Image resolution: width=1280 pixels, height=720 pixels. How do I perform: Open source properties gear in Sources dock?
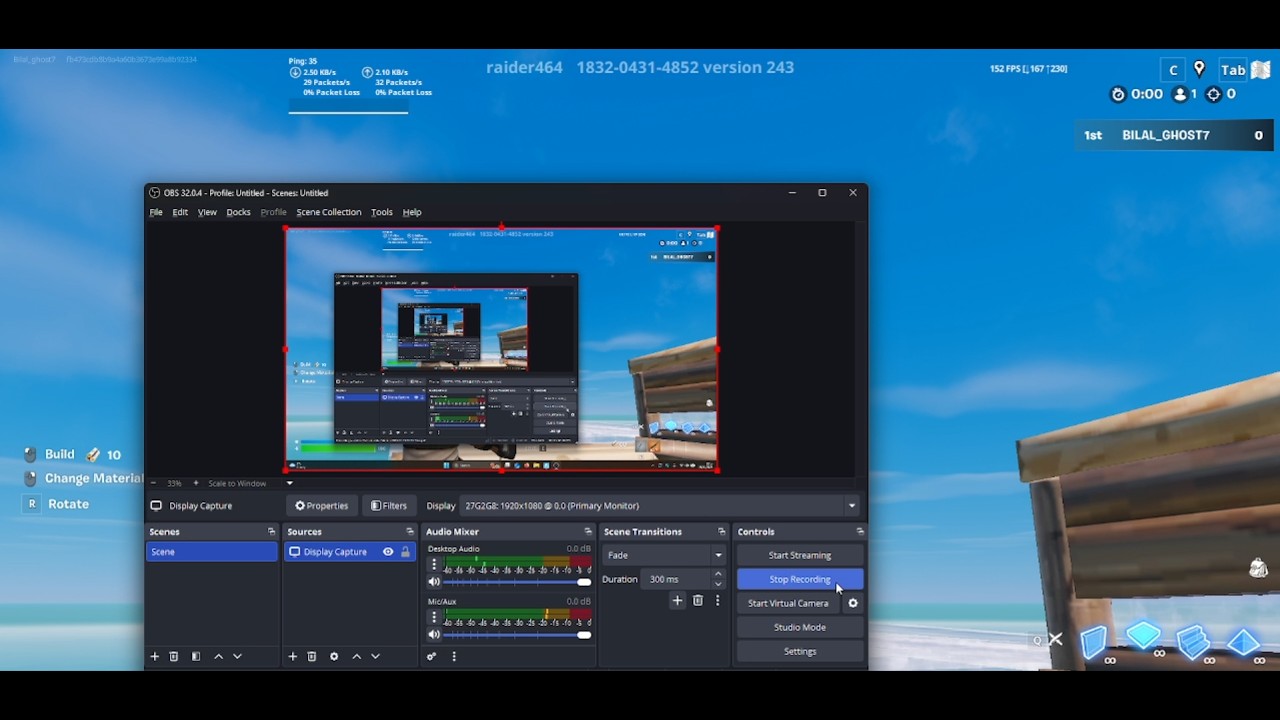pos(334,656)
